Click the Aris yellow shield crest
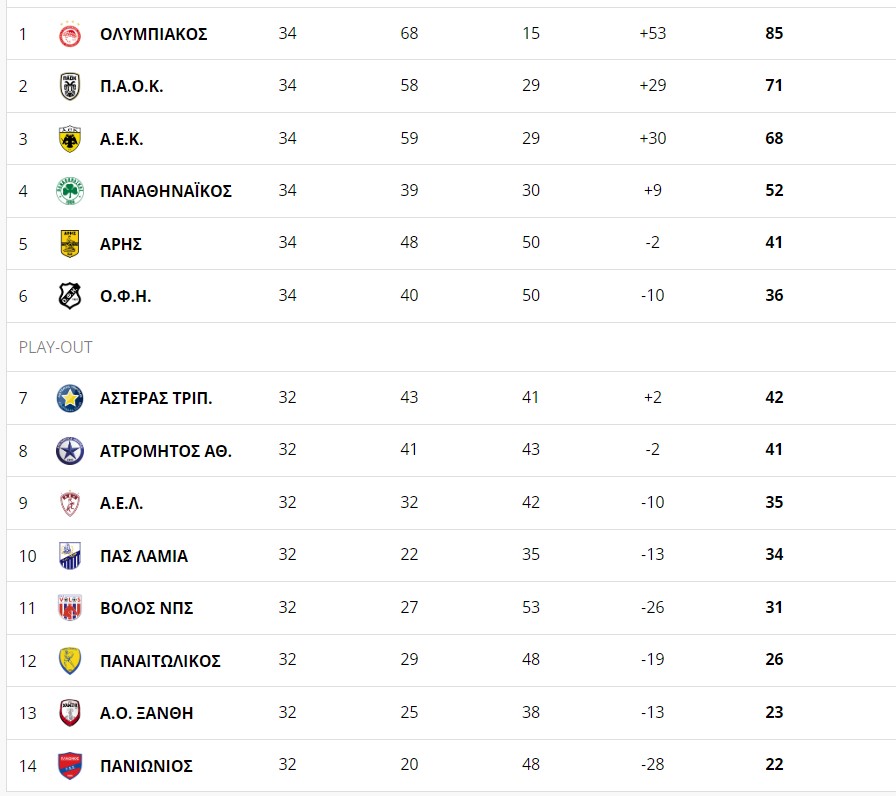896x796 pixels. (70, 243)
